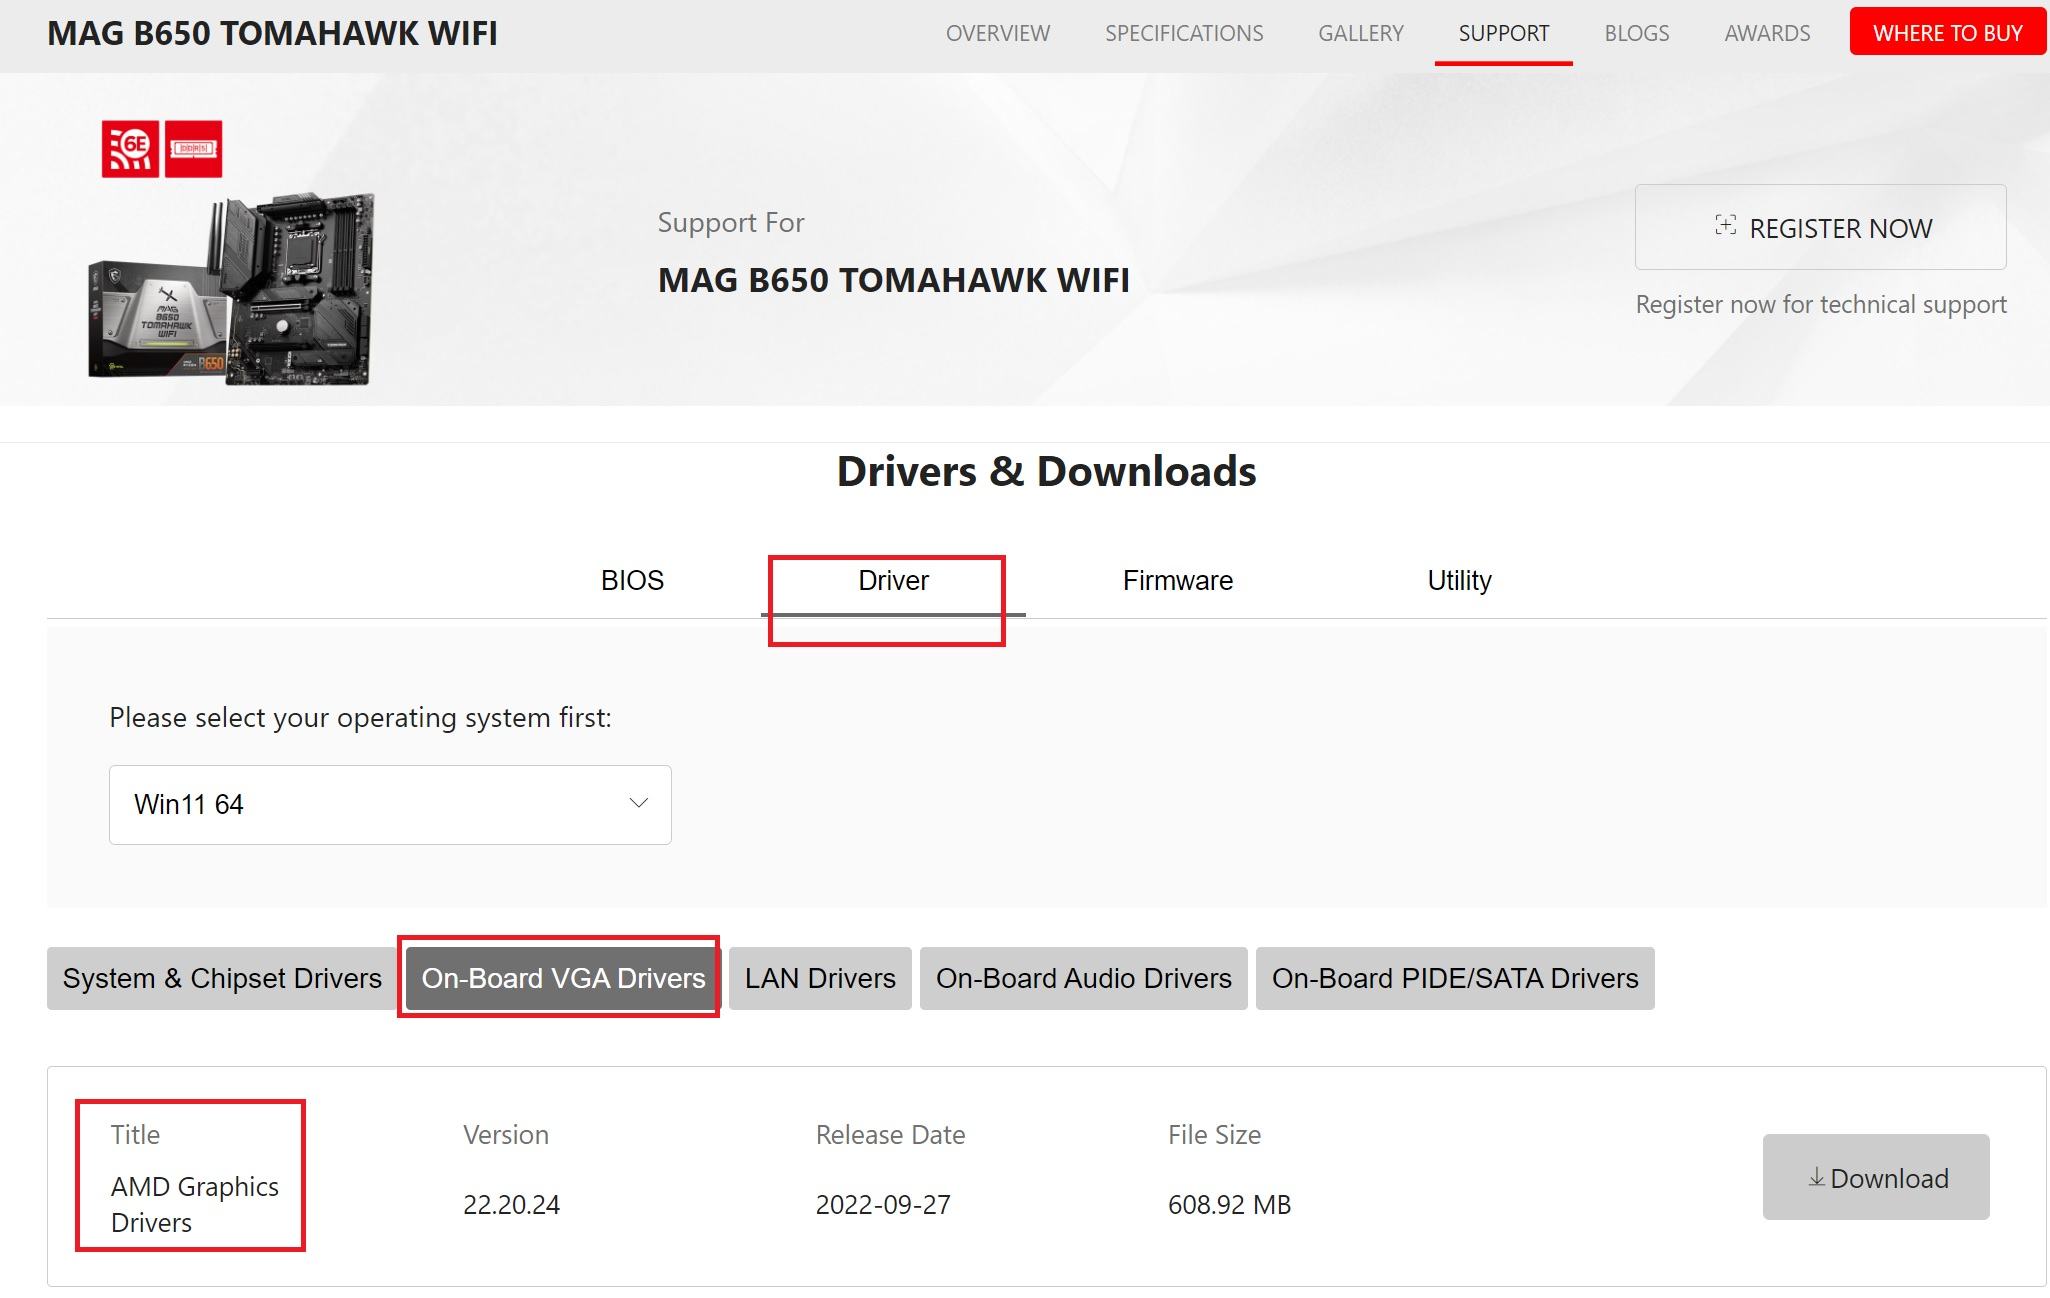2050x1298 pixels.
Task: Click the Version column label
Action: (x=506, y=1135)
